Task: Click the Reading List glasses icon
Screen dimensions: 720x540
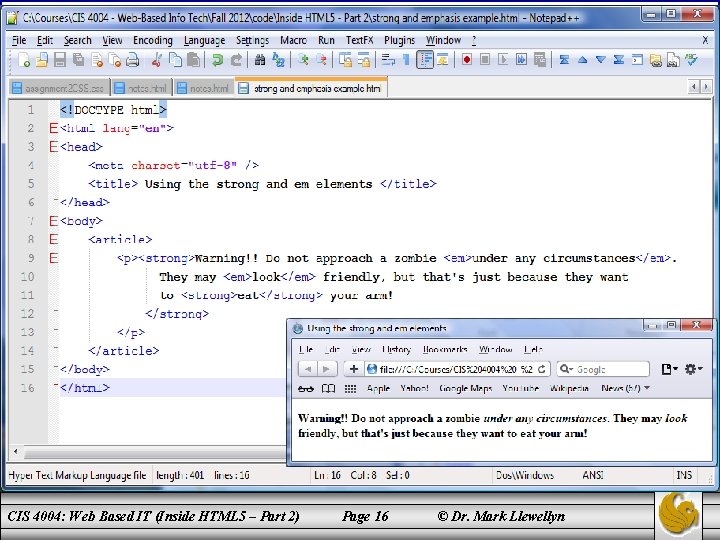Action: (x=306, y=388)
